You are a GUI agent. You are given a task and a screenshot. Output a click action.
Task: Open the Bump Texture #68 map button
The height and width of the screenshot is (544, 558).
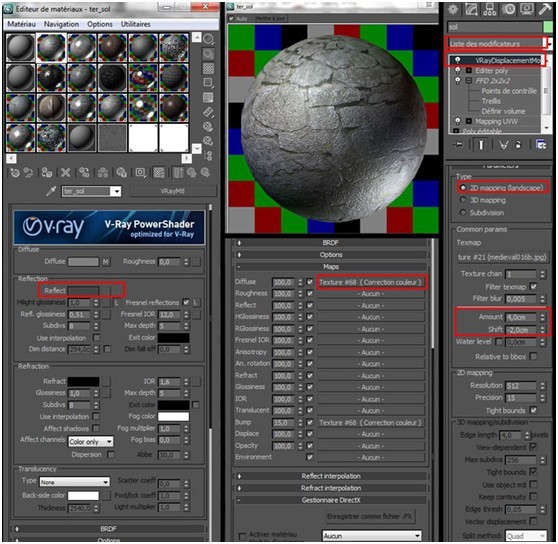click(371, 422)
